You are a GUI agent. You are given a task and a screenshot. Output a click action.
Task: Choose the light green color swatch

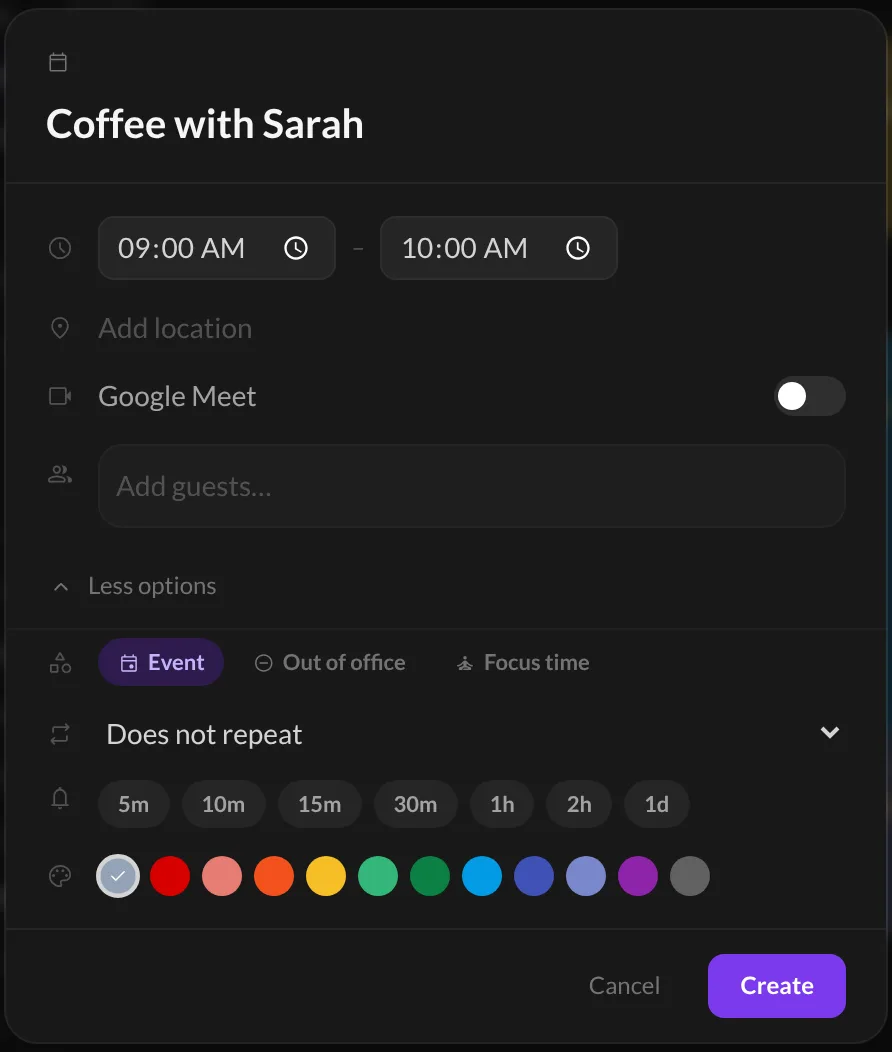point(378,876)
